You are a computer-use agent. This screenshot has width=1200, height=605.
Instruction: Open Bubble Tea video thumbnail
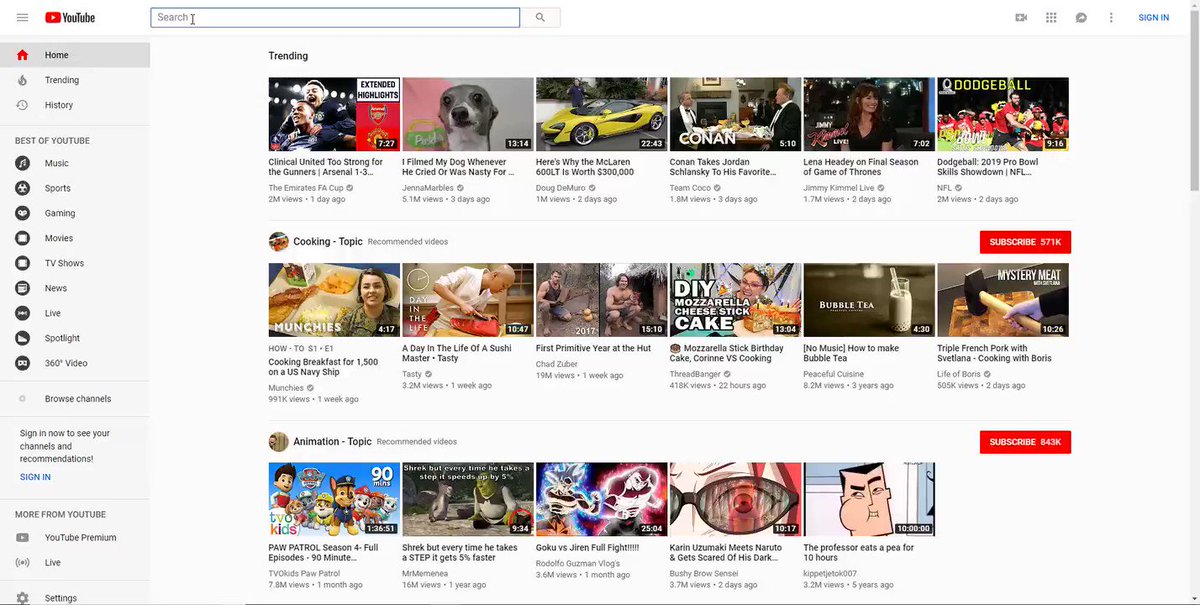pyautogui.click(x=869, y=300)
